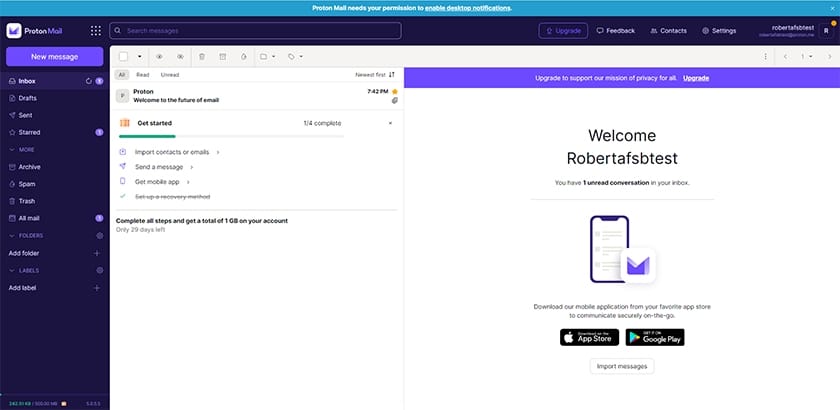Open Labels settings gear icon
The width and height of the screenshot is (840, 410).
click(x=100, y=271)
